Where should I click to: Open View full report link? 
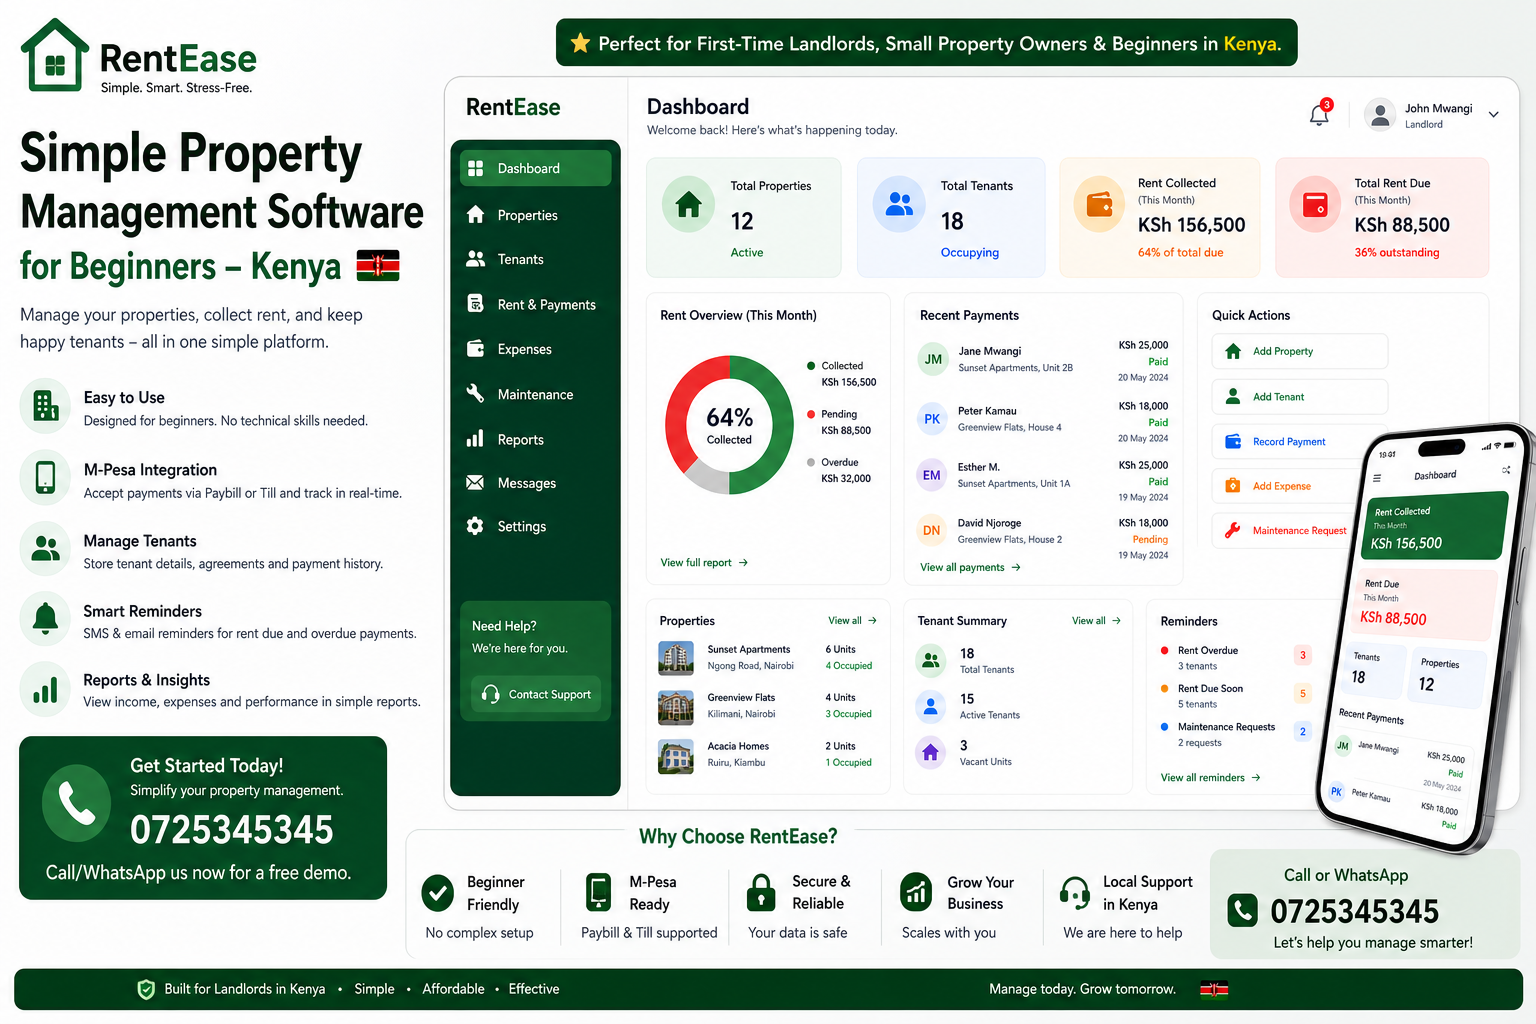pyautogui.click(x=704, y=562)
